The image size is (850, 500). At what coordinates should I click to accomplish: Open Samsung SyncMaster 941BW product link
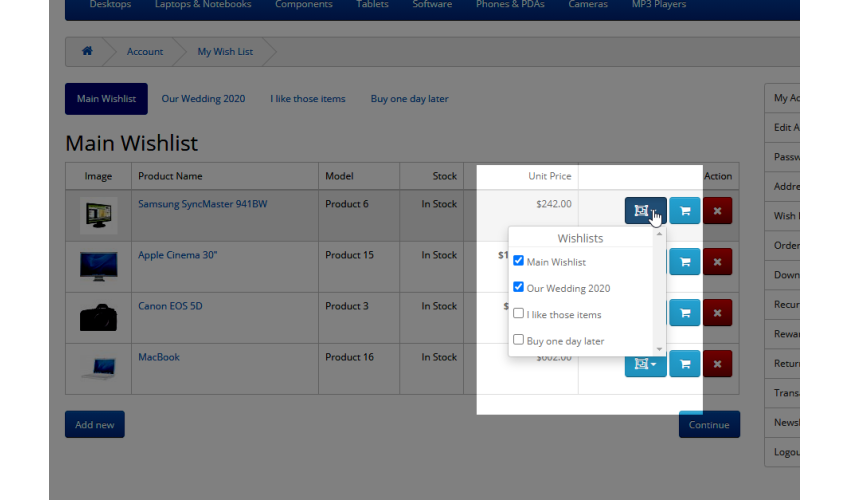[x=203, y=204]
